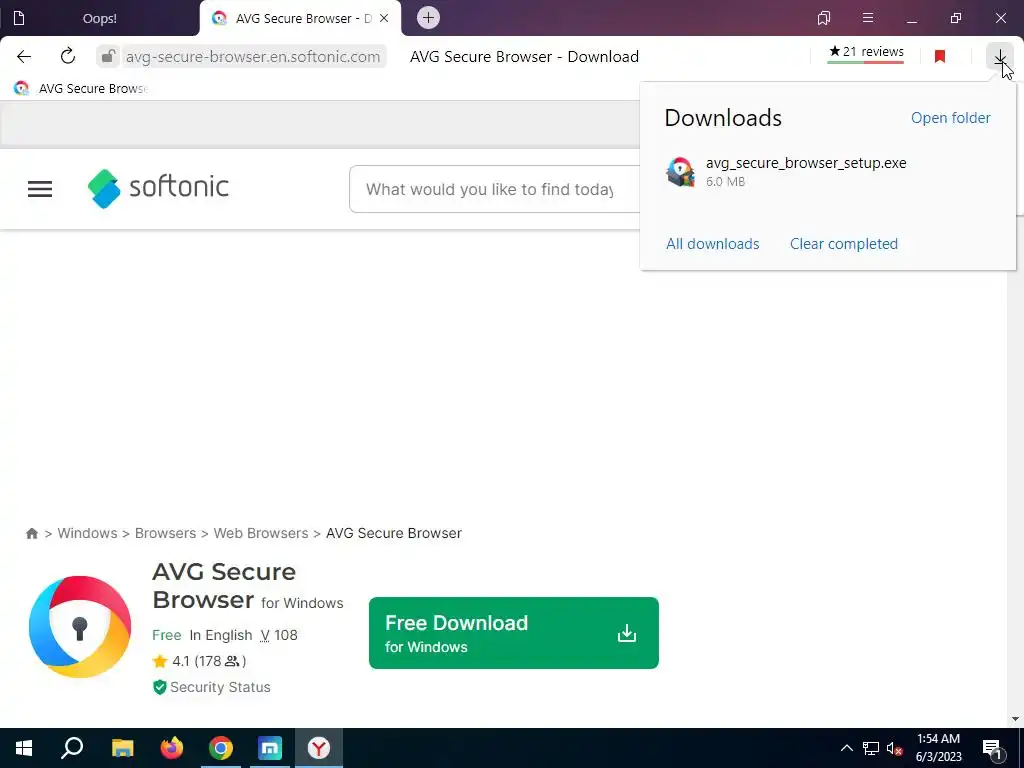Viewport: 1024px width, 768px height.
Task: Click Yandex Browser taskbar icon
Action: tap(319, 748)
